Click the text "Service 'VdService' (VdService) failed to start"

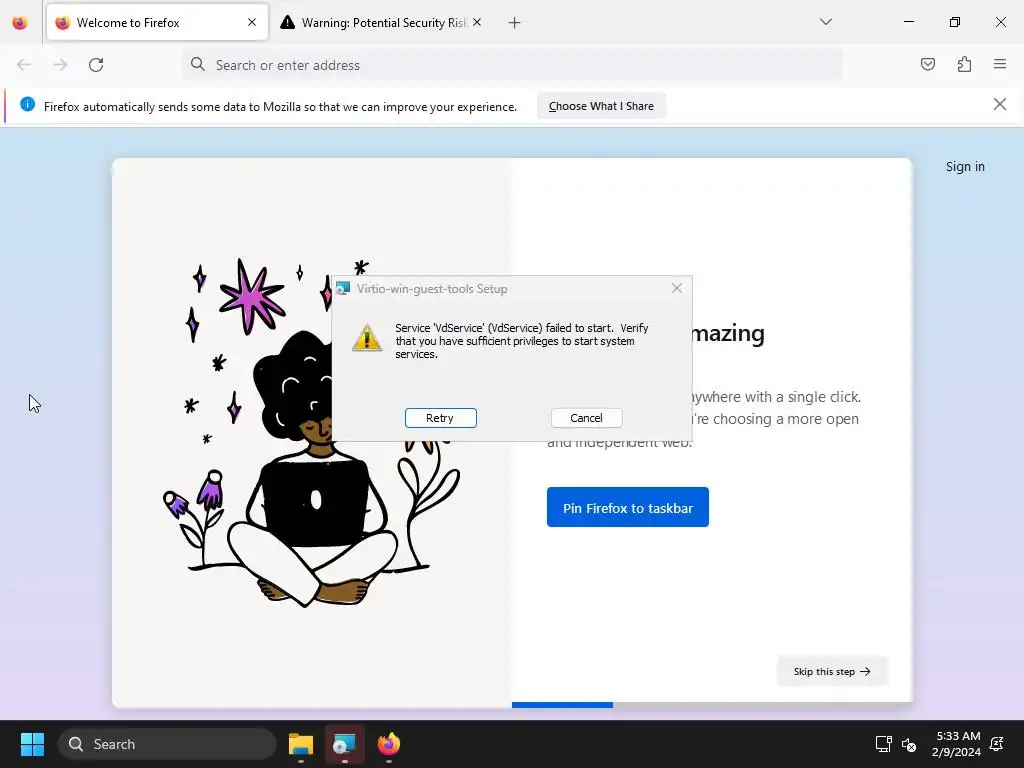click(504, 328)
